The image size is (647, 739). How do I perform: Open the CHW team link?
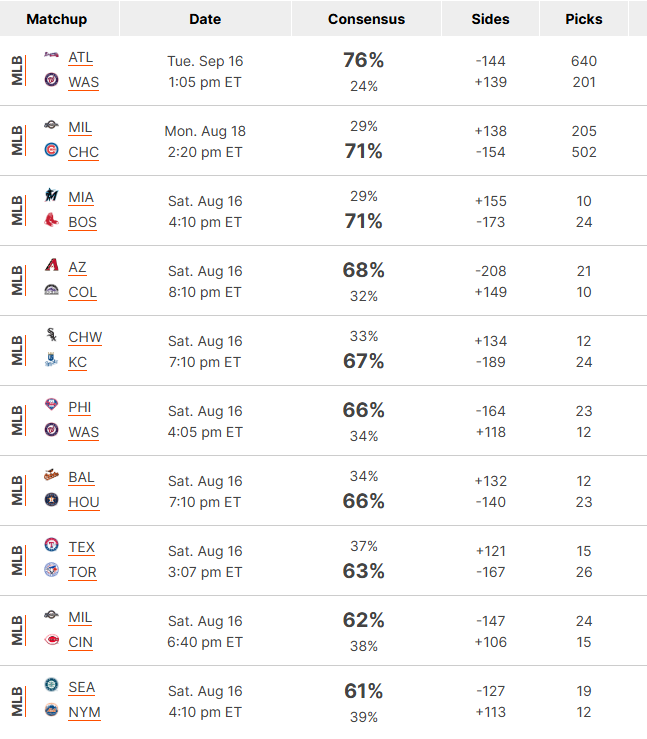tap(85, 337)
